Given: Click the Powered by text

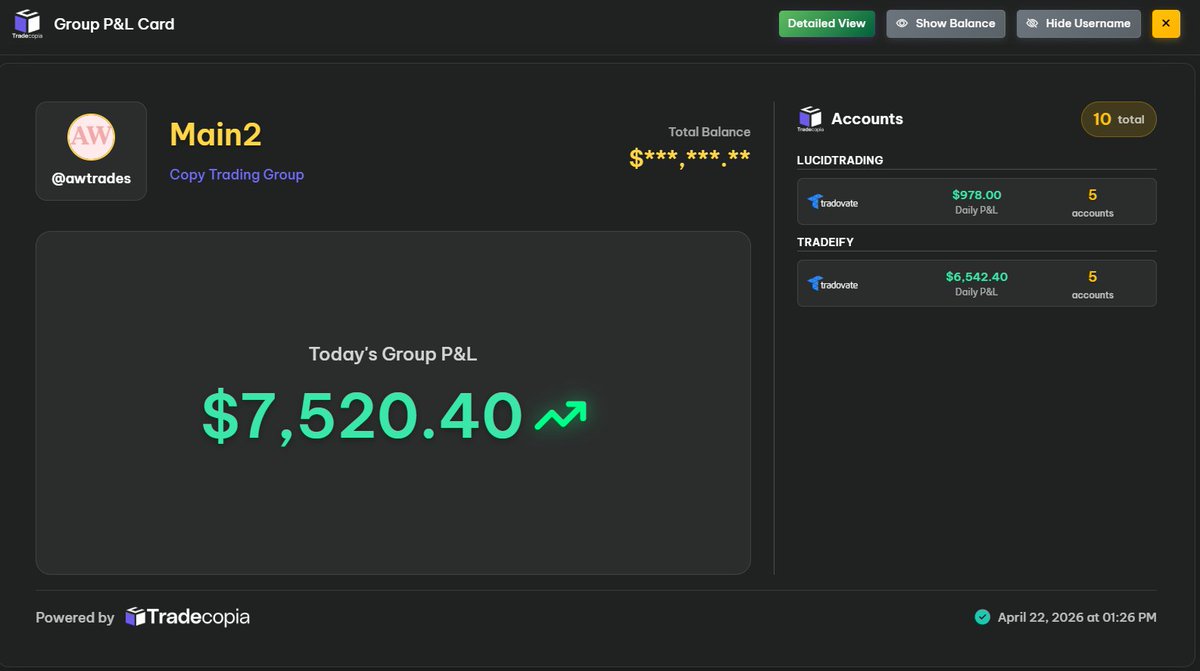Looking at the screenshot, I should click(x=75, y=618).
